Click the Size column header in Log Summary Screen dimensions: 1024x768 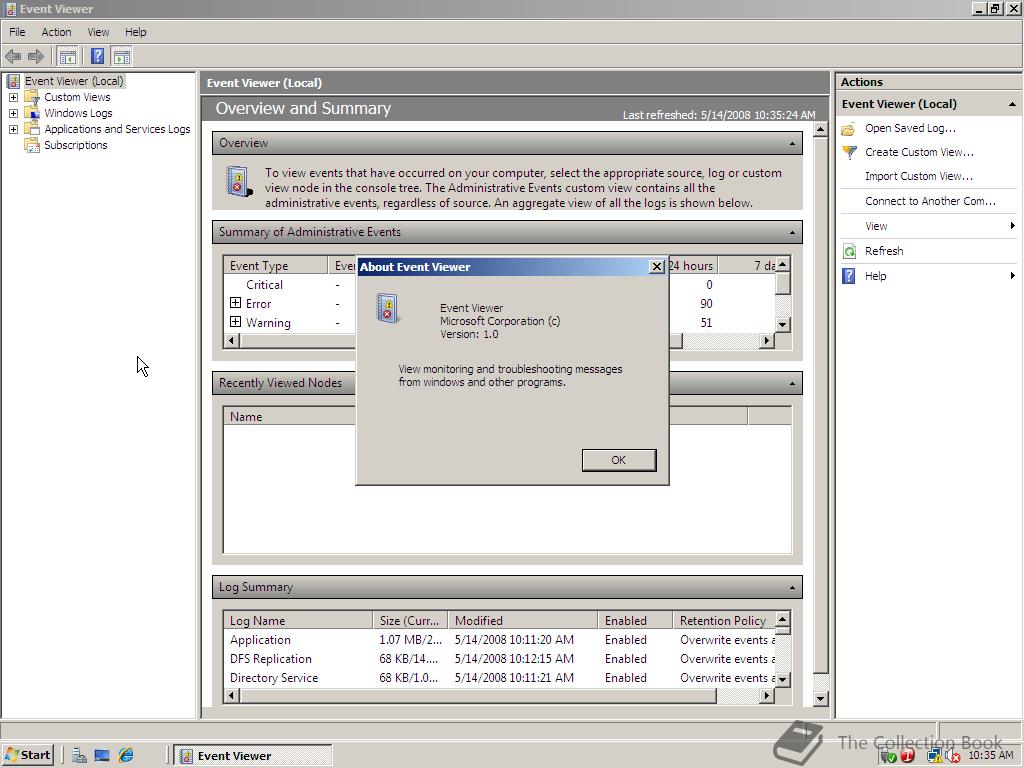410,620
